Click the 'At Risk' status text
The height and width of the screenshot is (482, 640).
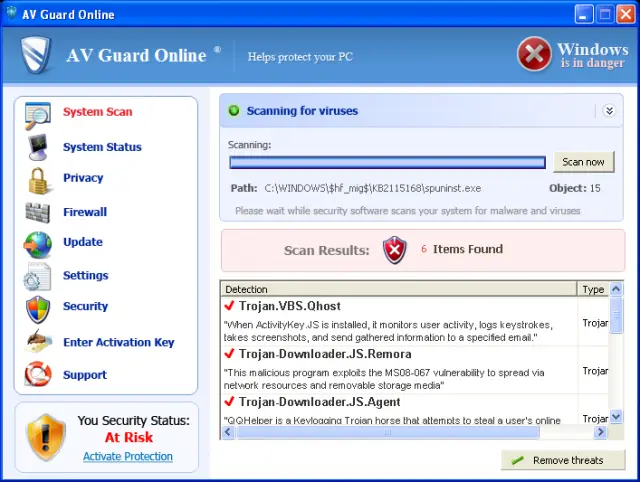coord(129,437)
